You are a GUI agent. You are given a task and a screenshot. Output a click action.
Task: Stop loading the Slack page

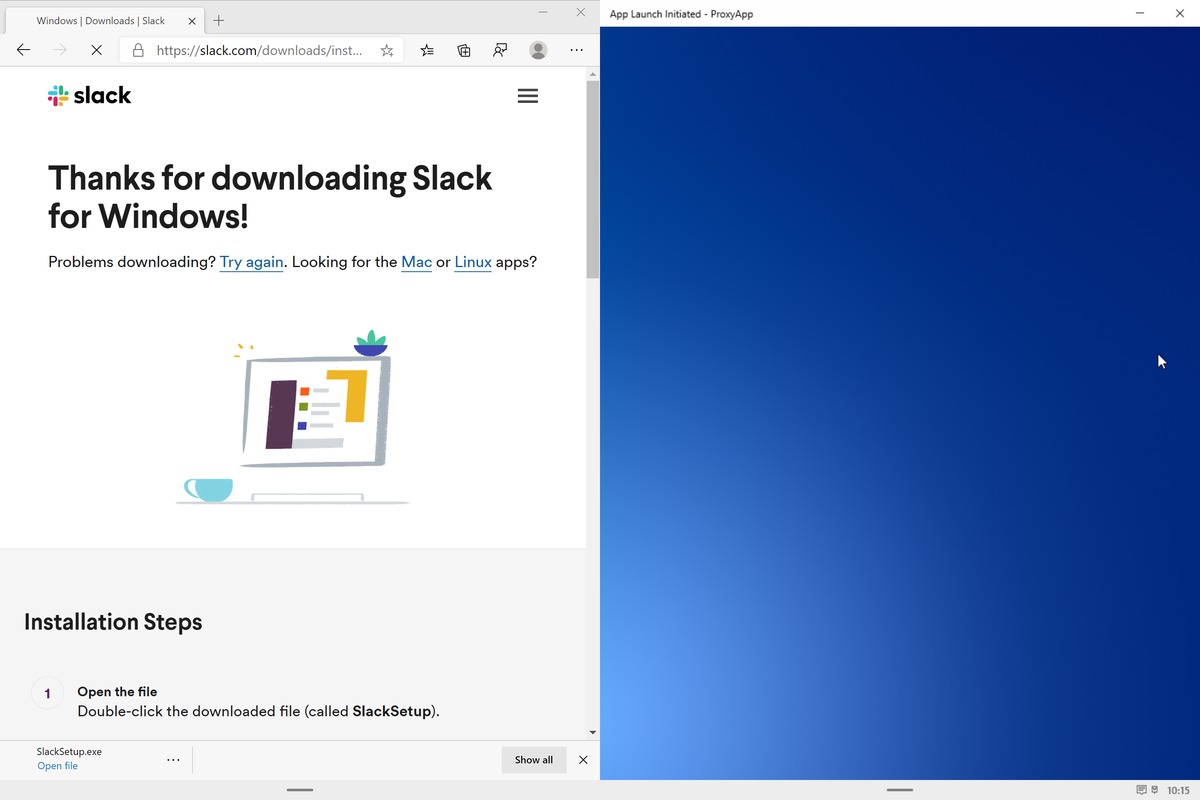tap(96, 50)
